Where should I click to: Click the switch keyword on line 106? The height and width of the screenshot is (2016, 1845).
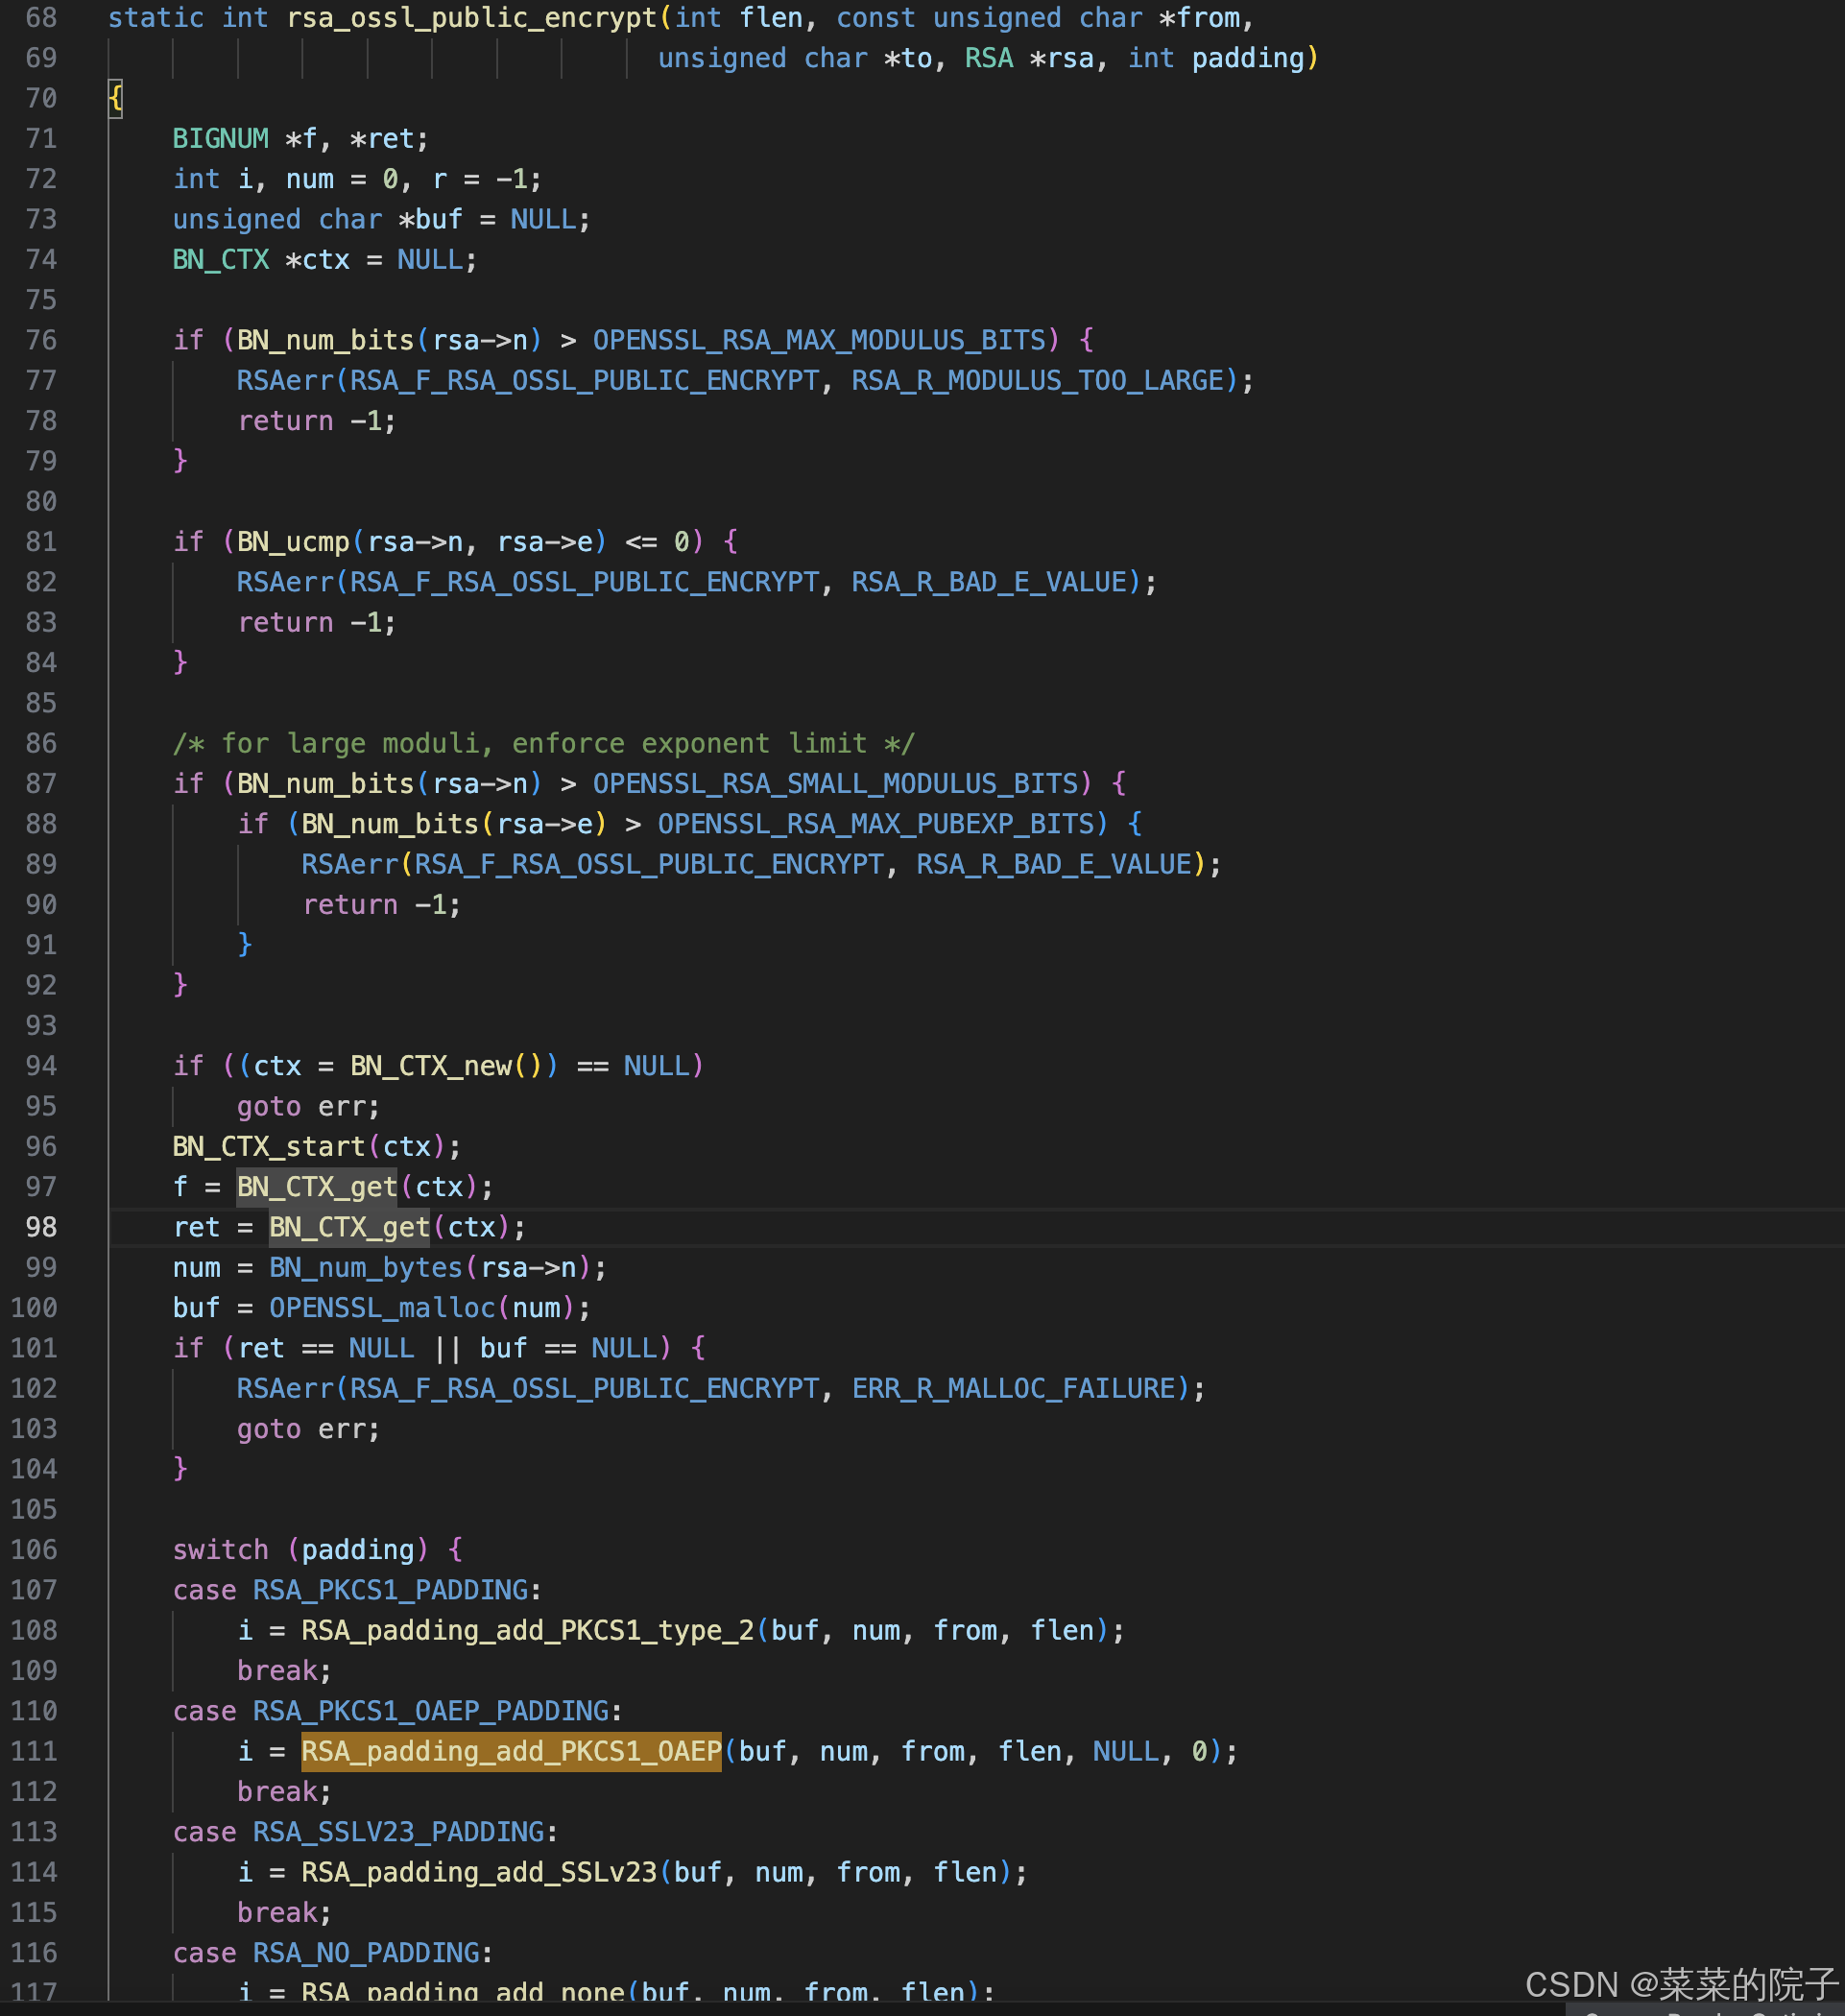tap(220, 1550)
